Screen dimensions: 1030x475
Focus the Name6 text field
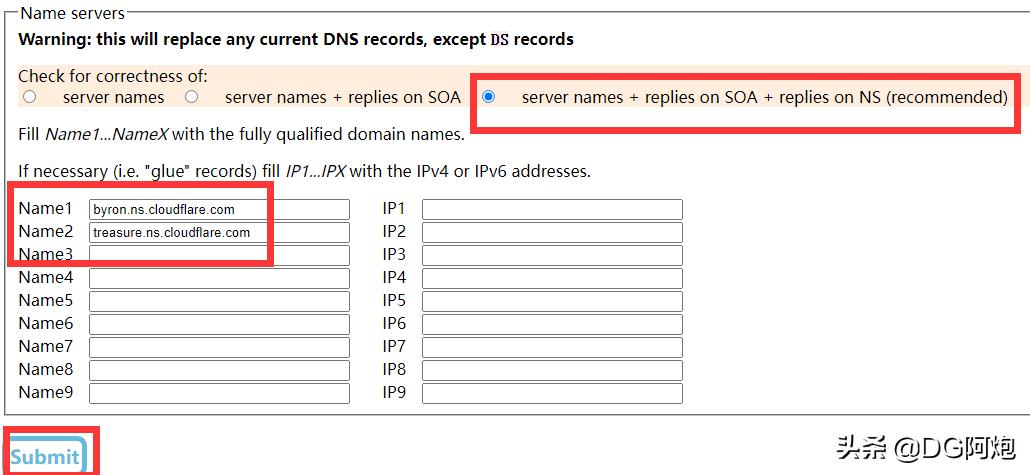tap(219, 324)
